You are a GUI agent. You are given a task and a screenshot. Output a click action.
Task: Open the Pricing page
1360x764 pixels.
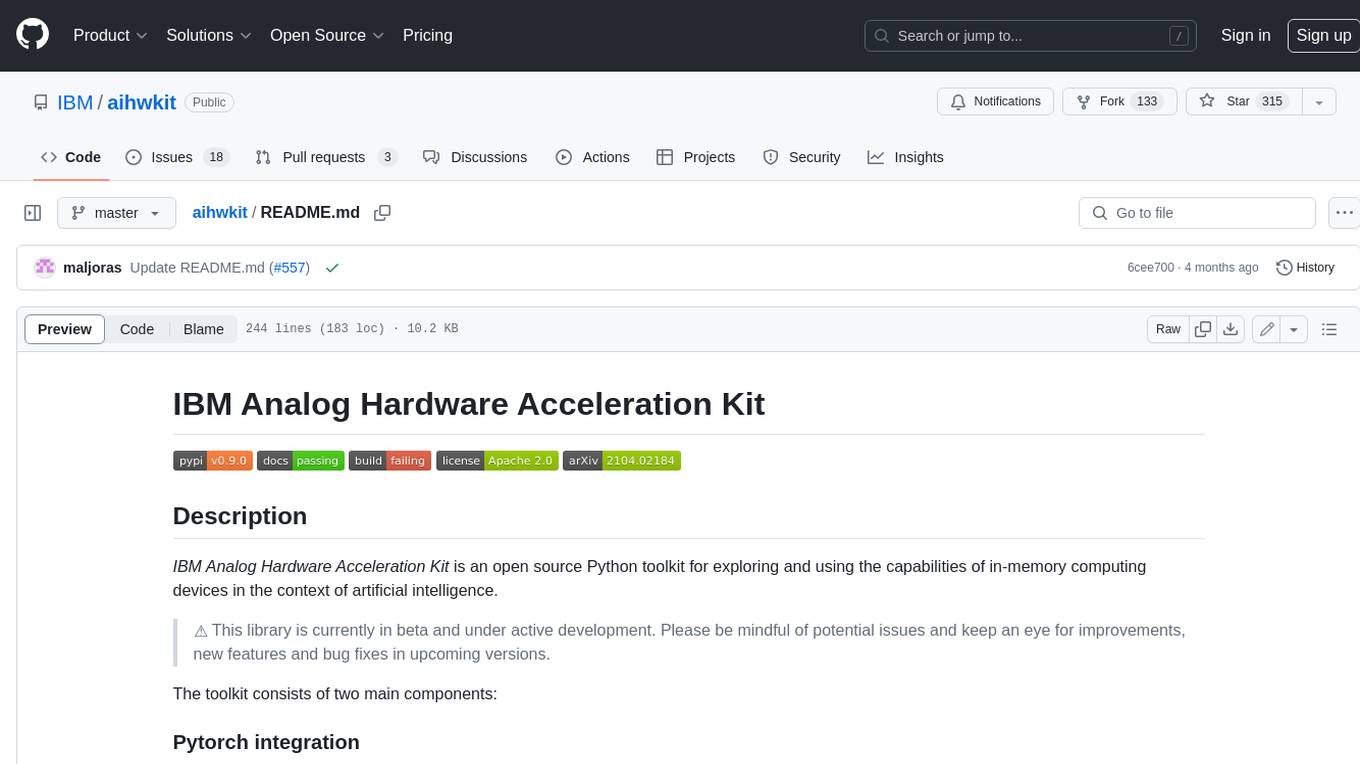[427, 35]
